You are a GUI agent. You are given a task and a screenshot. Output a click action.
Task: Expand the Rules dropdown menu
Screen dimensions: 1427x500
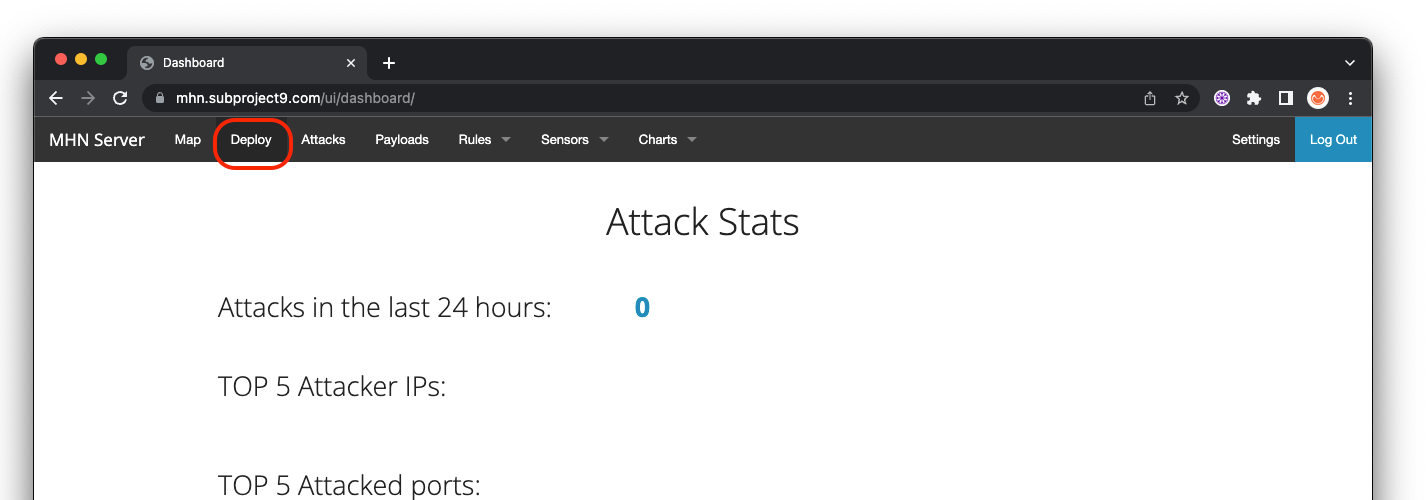click(x=485, y=140)
